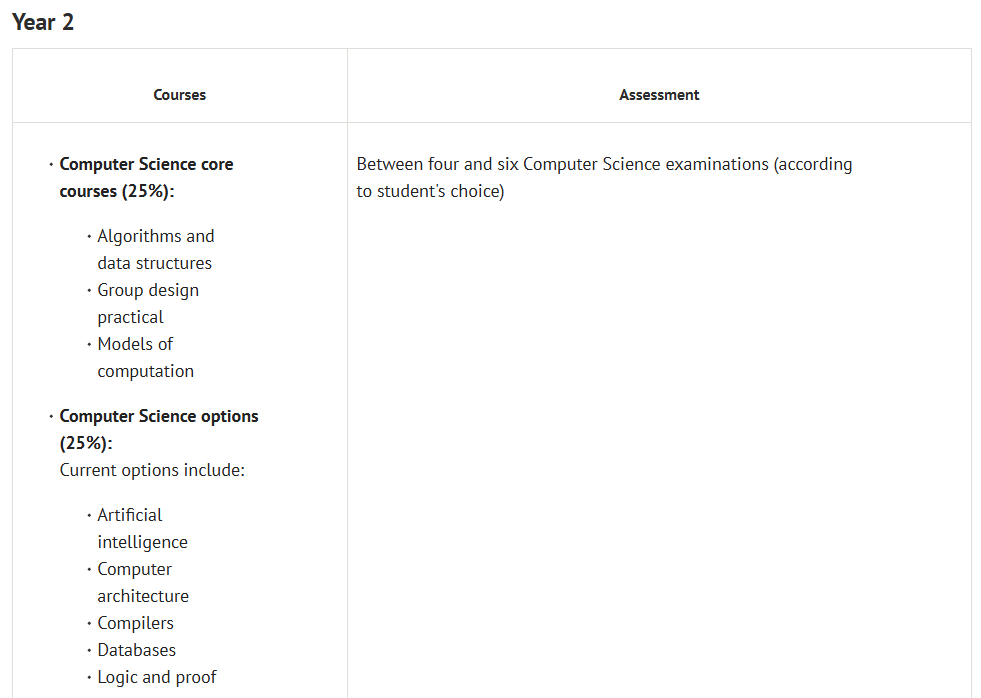Click the 'to student's choice)' line
Screen dimensions: 981x698
430,191
